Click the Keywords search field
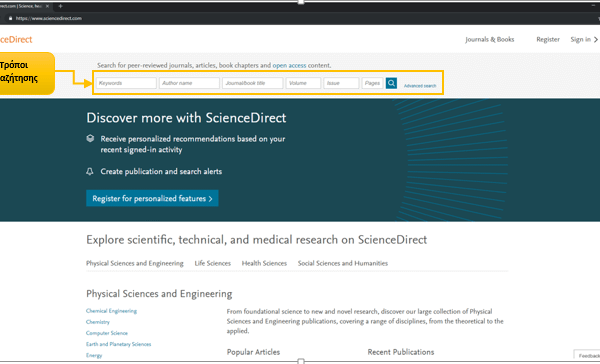The height and width of the screenshot is (364, 600). [x=126, y=83]
